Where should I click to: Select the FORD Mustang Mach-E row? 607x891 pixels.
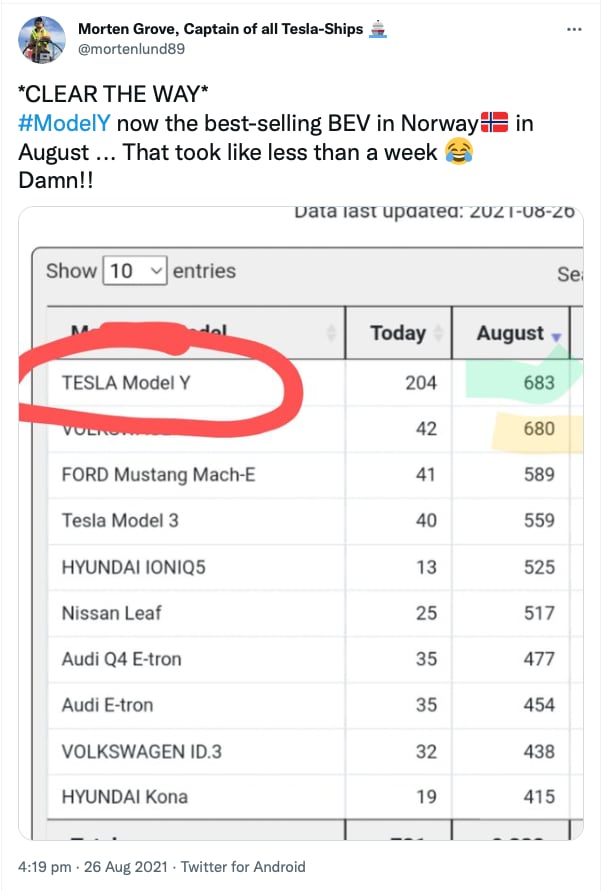click(315, 474)
